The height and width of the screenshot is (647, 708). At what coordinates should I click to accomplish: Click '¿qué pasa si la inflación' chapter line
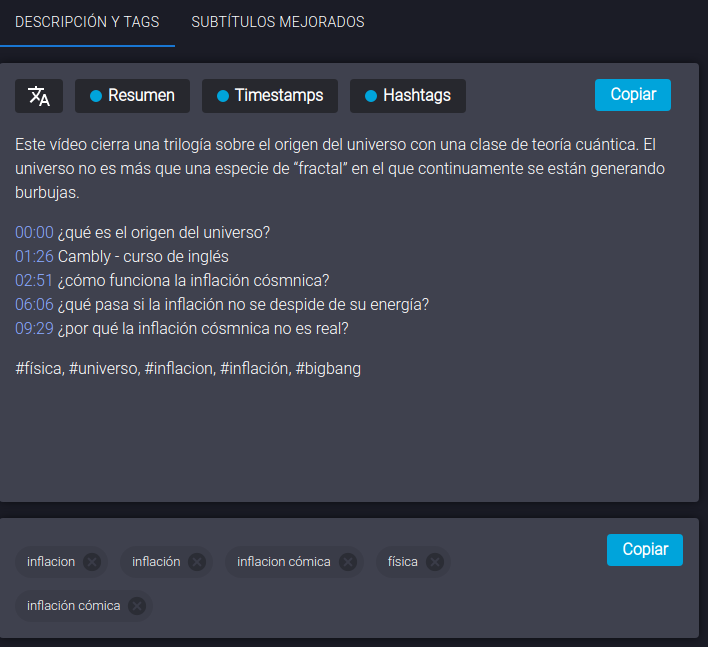click(243, 304)
